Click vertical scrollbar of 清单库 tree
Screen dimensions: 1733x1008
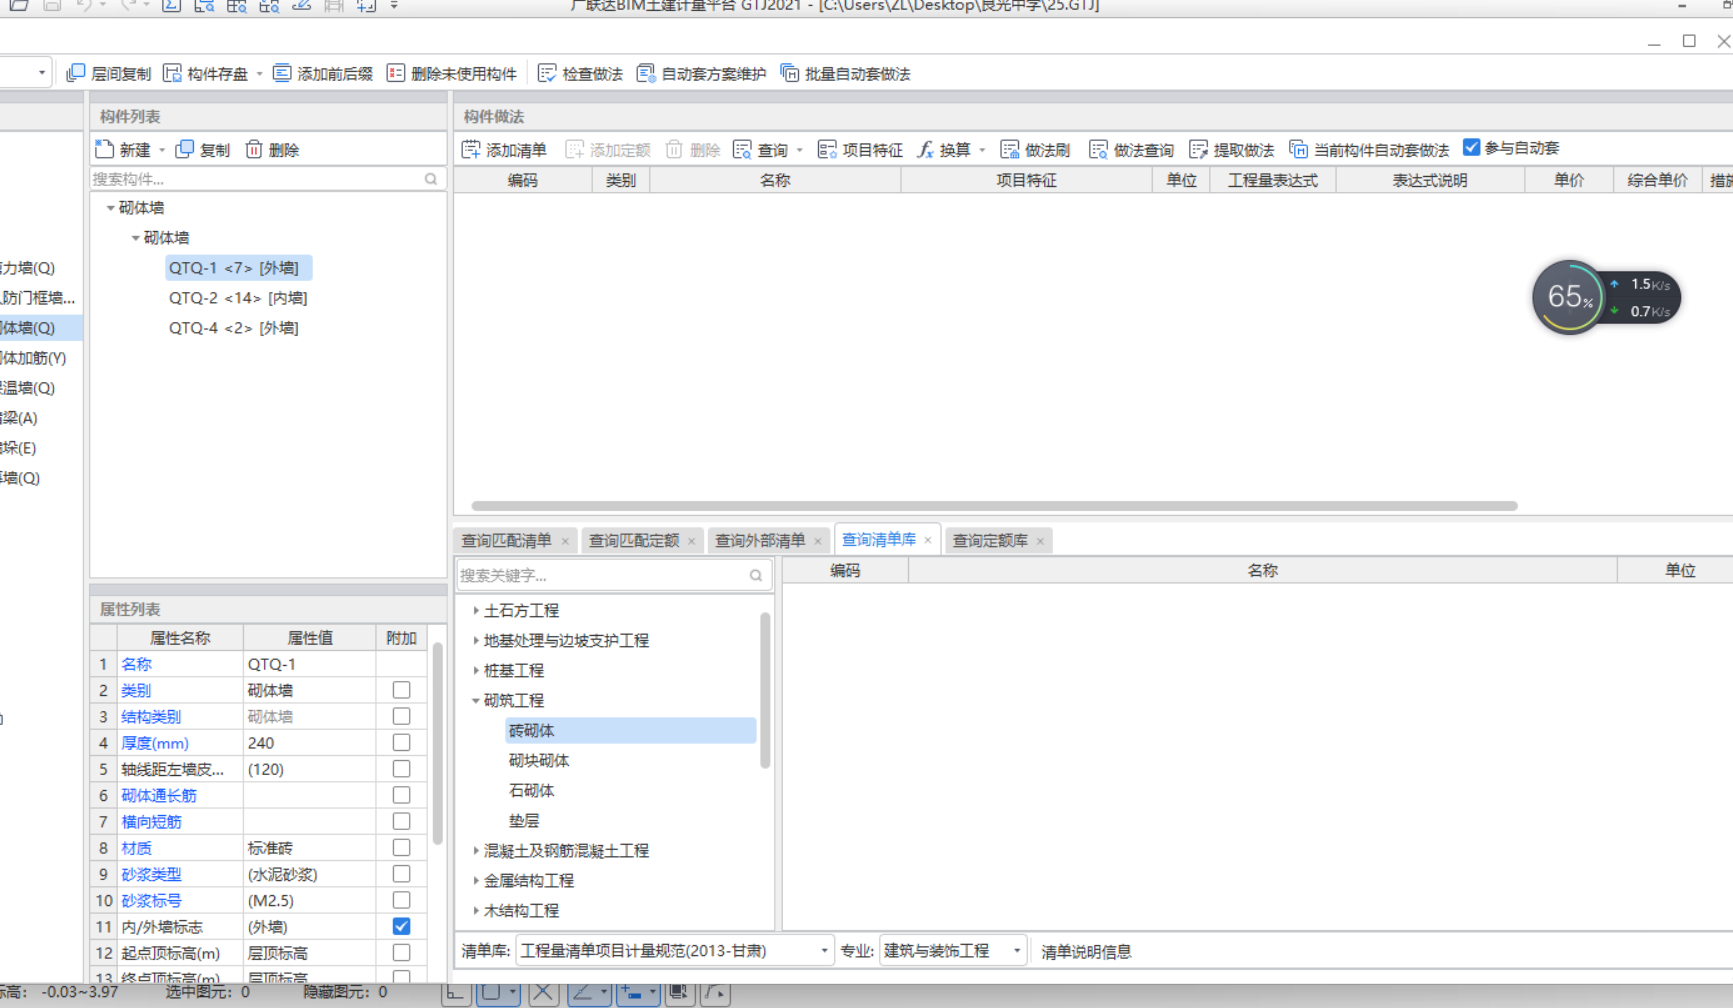[x=765, y=690]
